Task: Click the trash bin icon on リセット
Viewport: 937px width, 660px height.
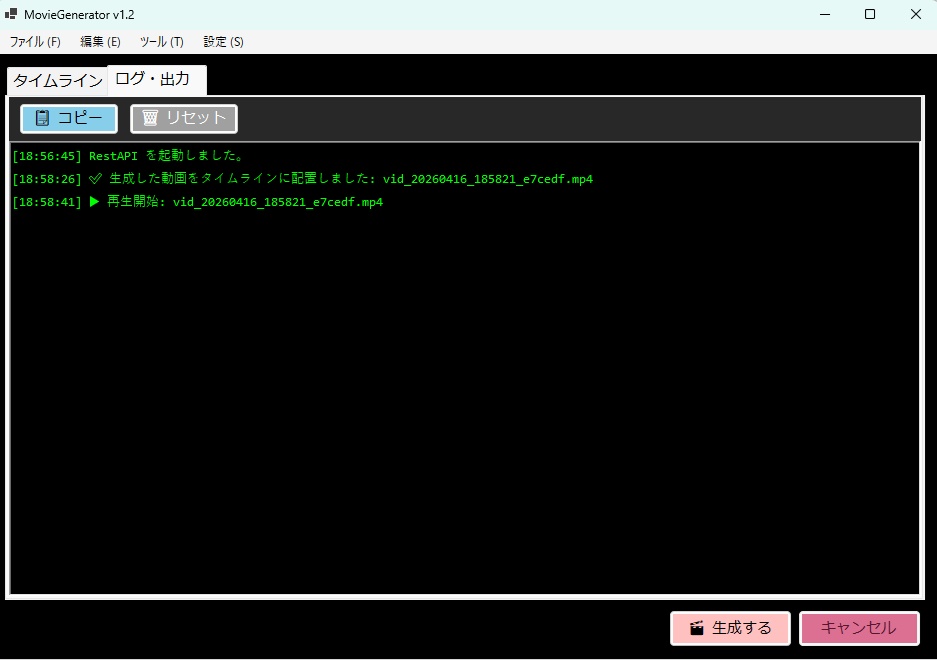Action: click(x=151, y=118)
